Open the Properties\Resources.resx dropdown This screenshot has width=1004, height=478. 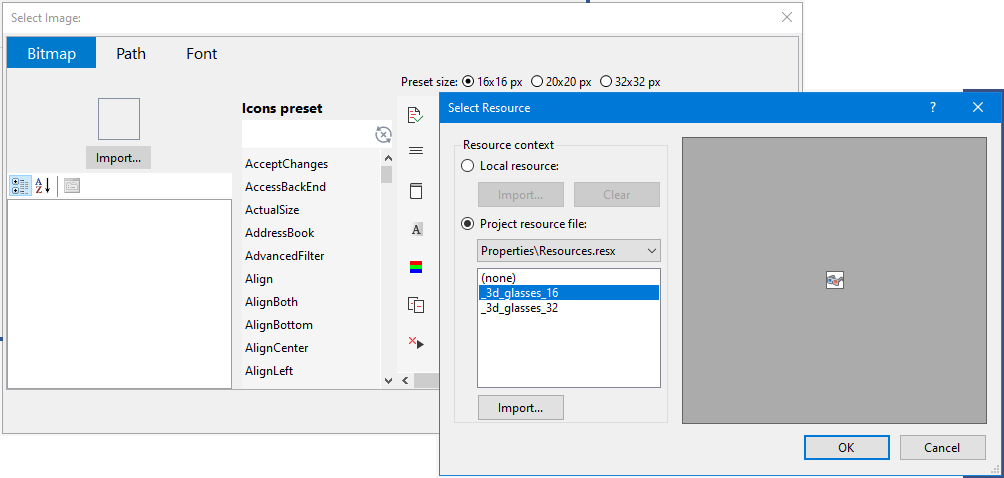click(x=569, y=251)
